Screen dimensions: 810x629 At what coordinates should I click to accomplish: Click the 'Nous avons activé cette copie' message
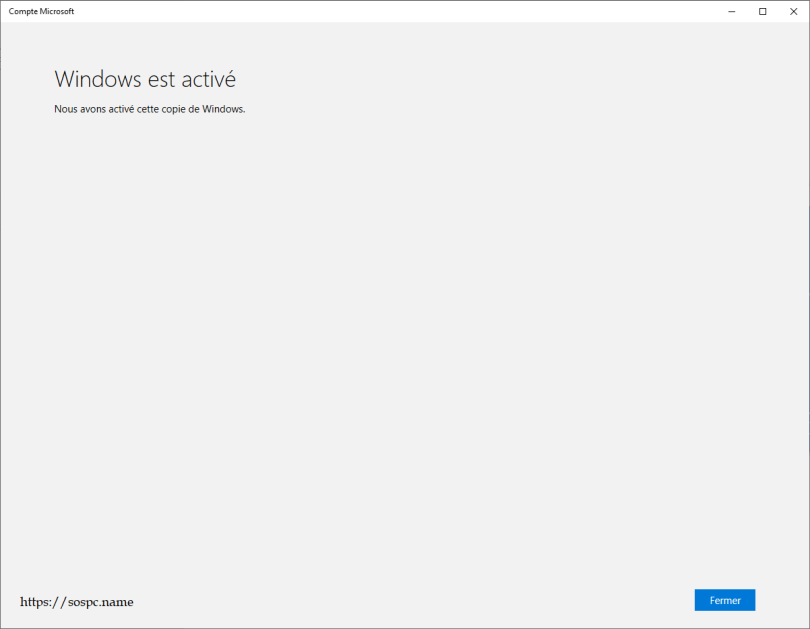pos(150,109)
